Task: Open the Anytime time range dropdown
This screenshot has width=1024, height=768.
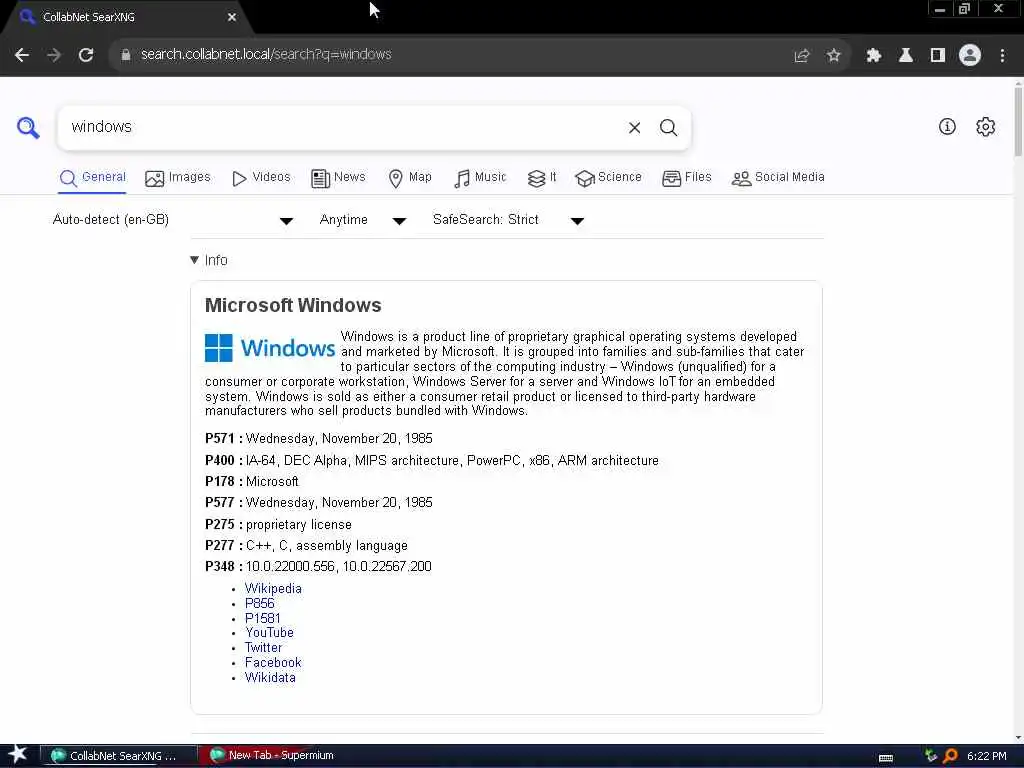Action: tap(363, 220)
